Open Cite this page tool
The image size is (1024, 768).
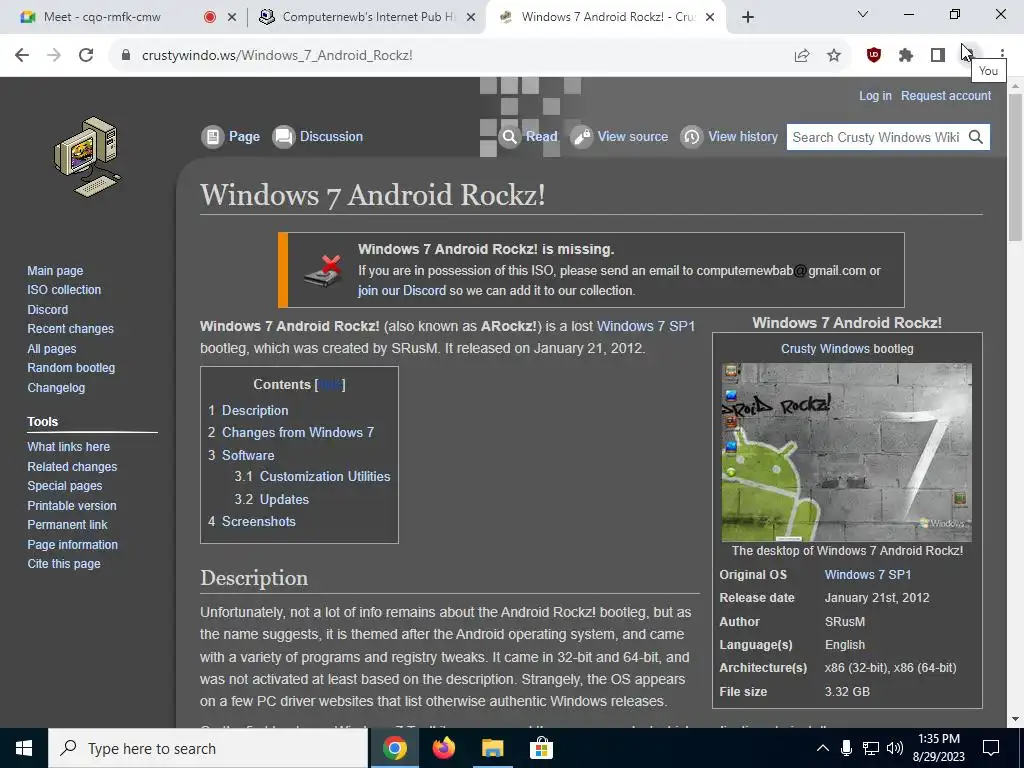point(63,564)
